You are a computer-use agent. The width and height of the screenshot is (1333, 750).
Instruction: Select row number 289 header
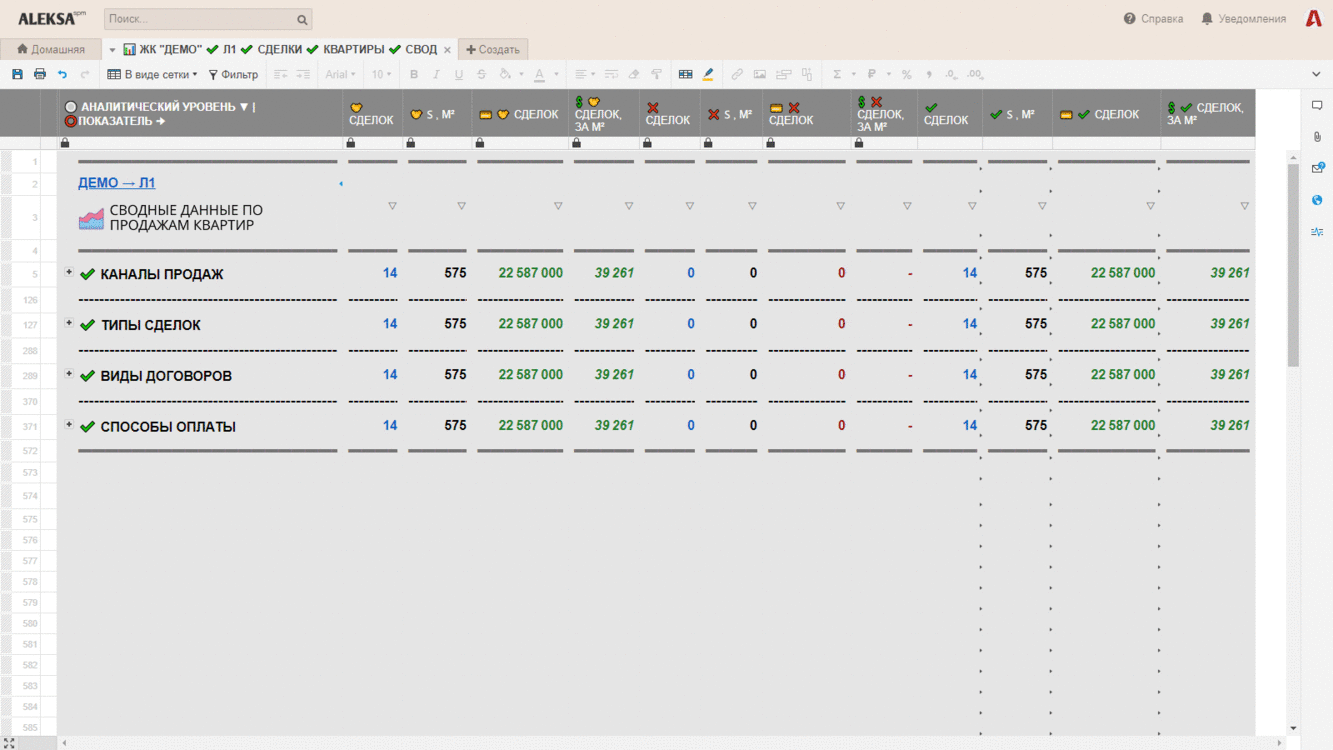click(28, 375)
